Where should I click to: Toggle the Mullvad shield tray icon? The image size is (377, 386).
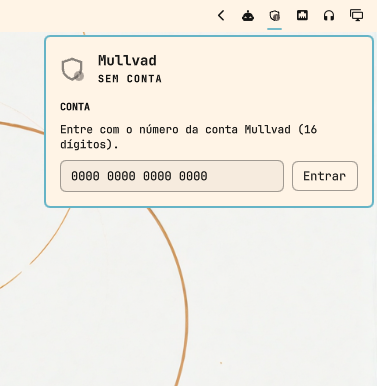point(275,16)
